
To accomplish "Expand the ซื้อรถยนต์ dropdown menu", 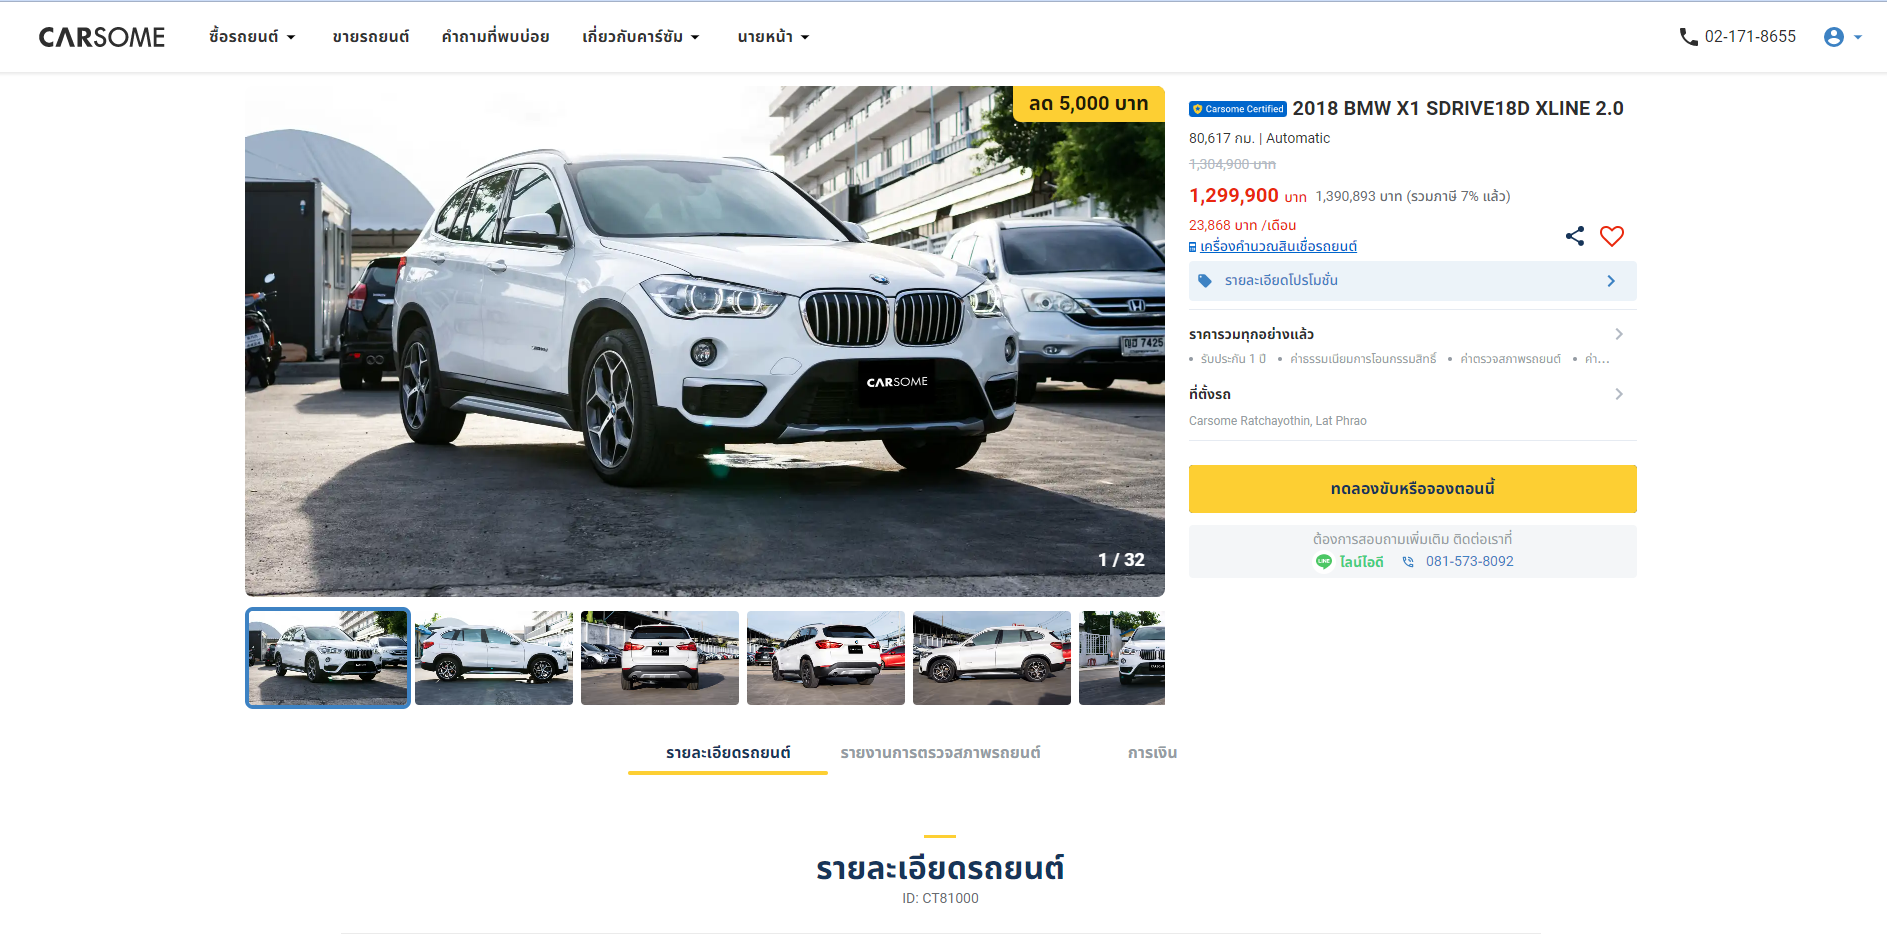I will pos(252,37).
